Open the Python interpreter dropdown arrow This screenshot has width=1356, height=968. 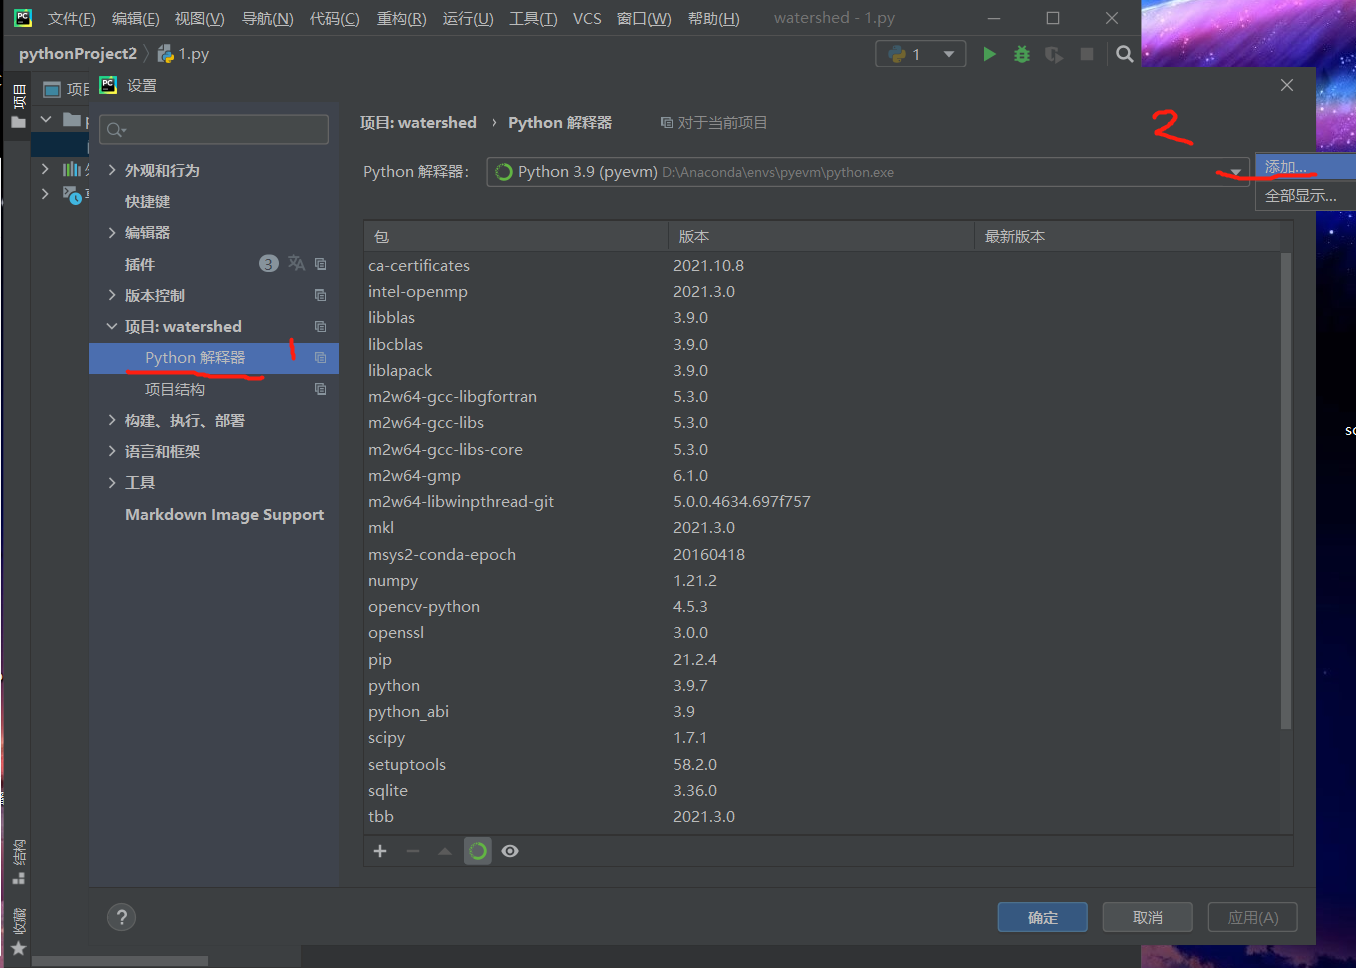(1235, 172)
